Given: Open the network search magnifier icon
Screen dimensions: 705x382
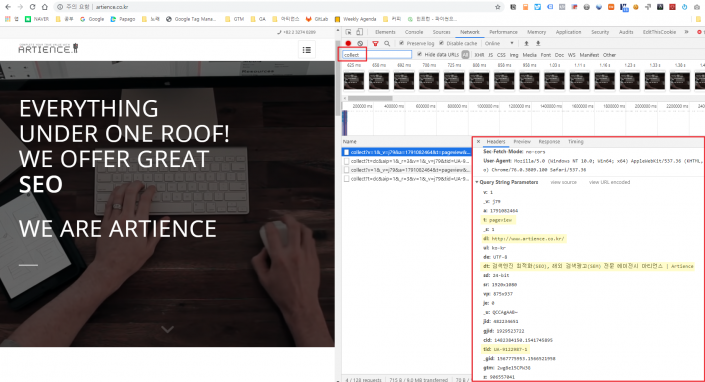Looking at the screenshot, I should [387, 44].
